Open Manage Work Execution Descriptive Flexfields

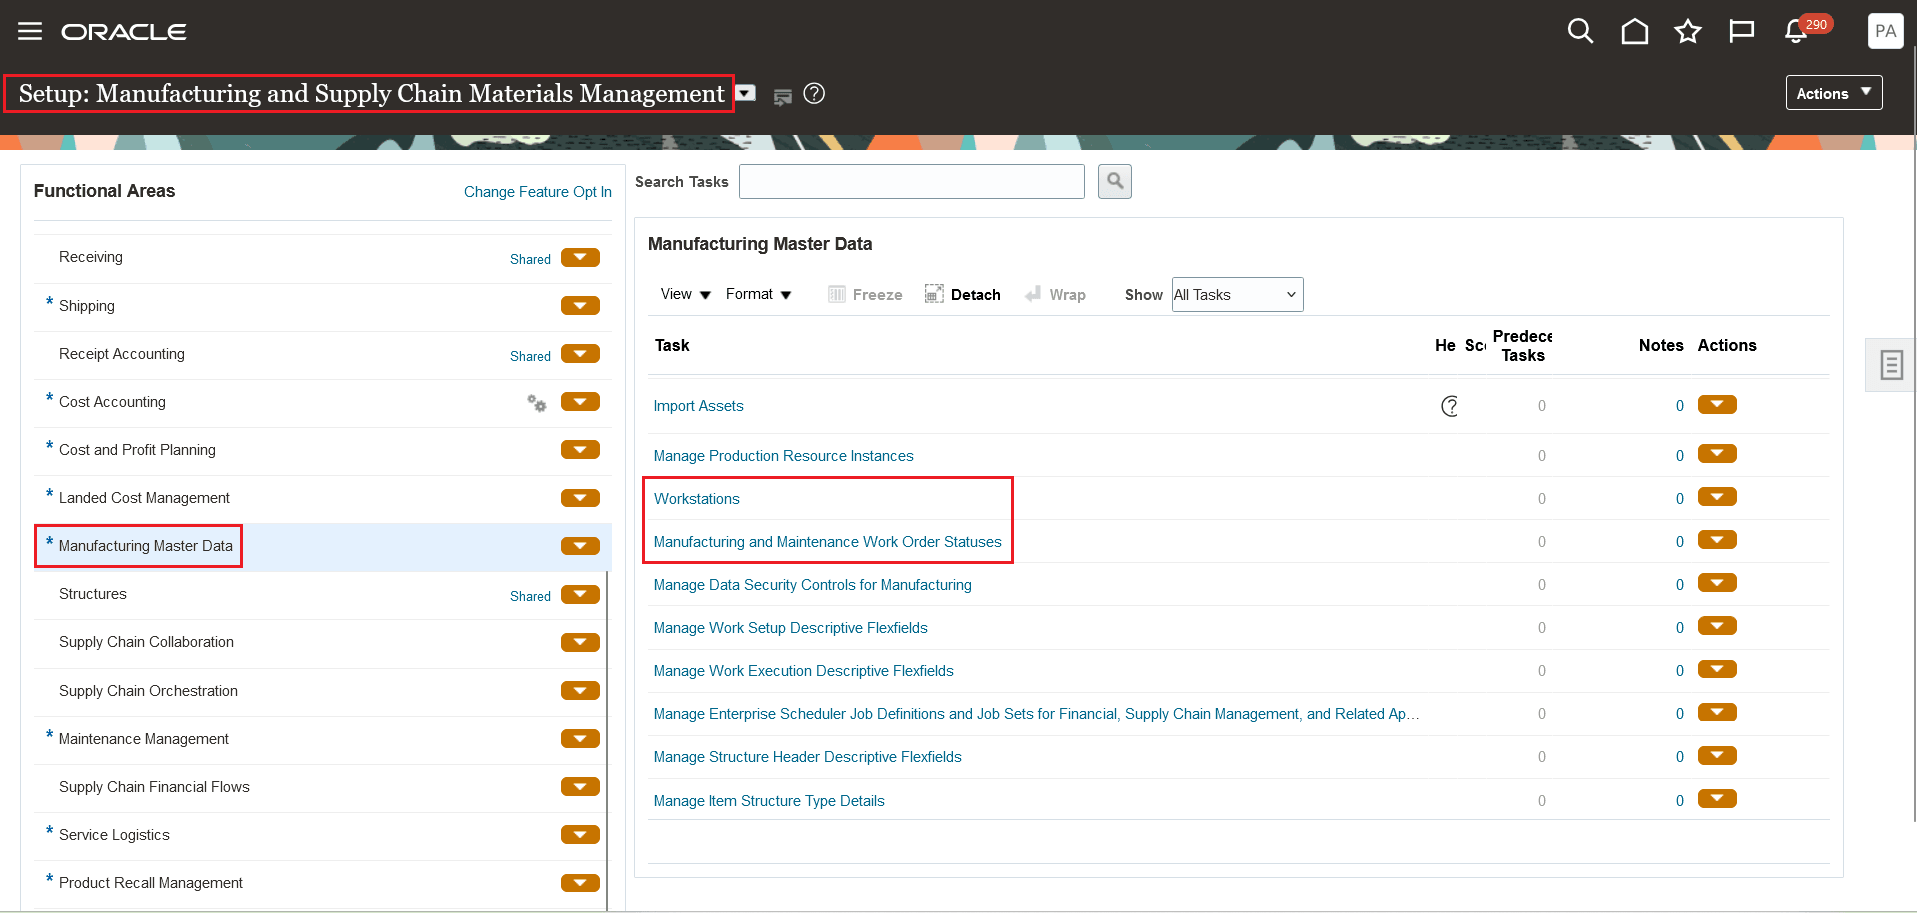[803, 671]
